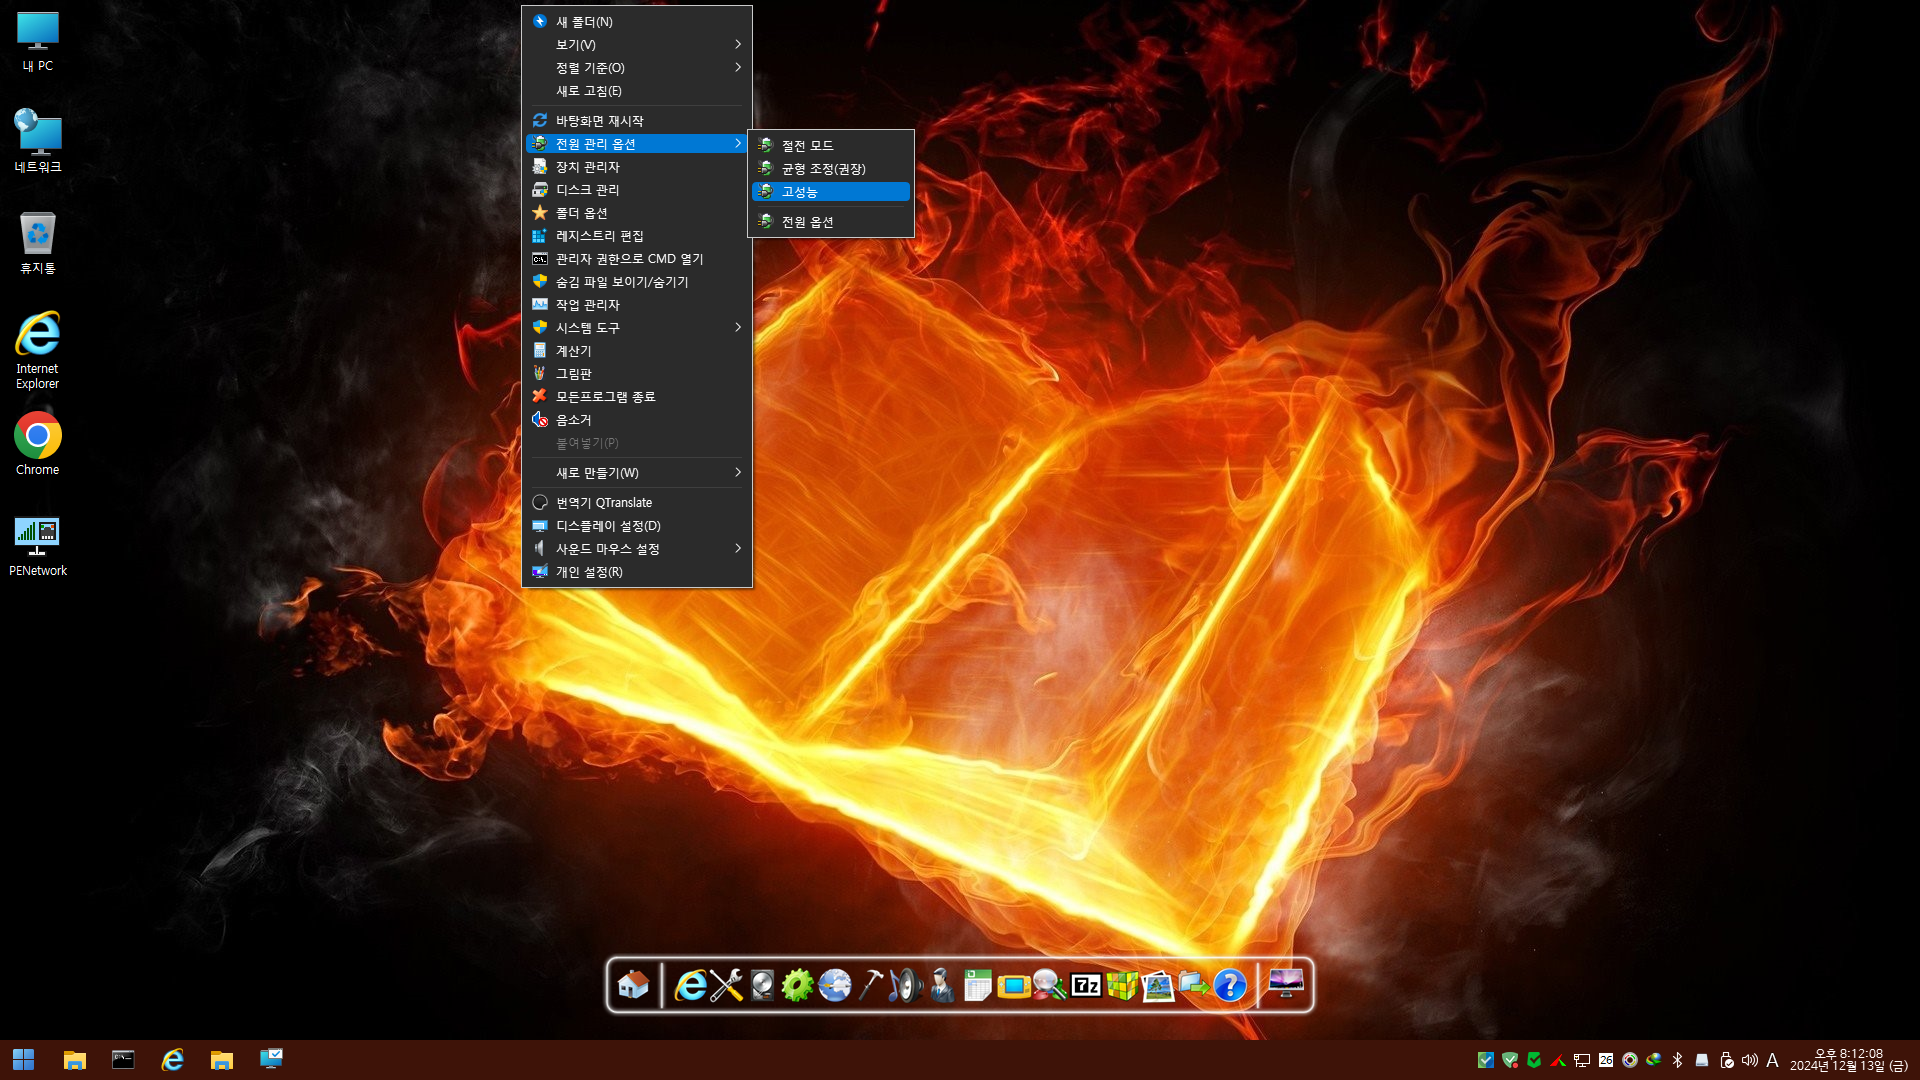Launch 7-Zip from the dock
Image resolution: width=1920 pixels, height=1080 pixels.
click(1086, 985)
